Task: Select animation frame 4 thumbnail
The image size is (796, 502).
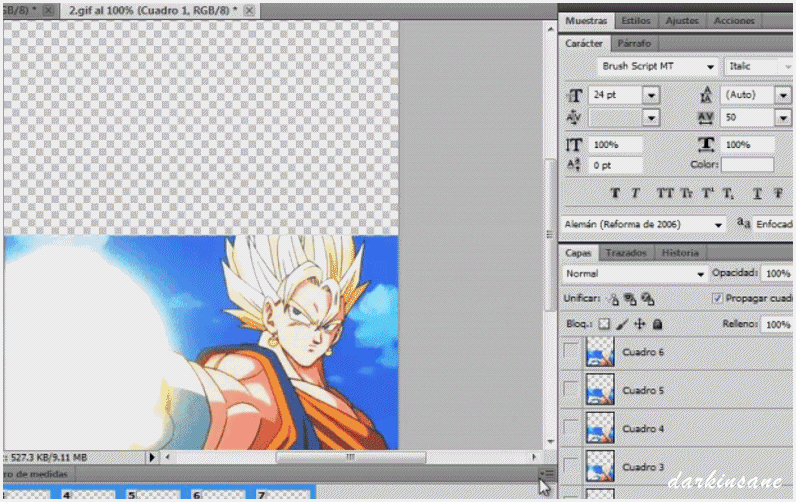Action: point(89,494)
